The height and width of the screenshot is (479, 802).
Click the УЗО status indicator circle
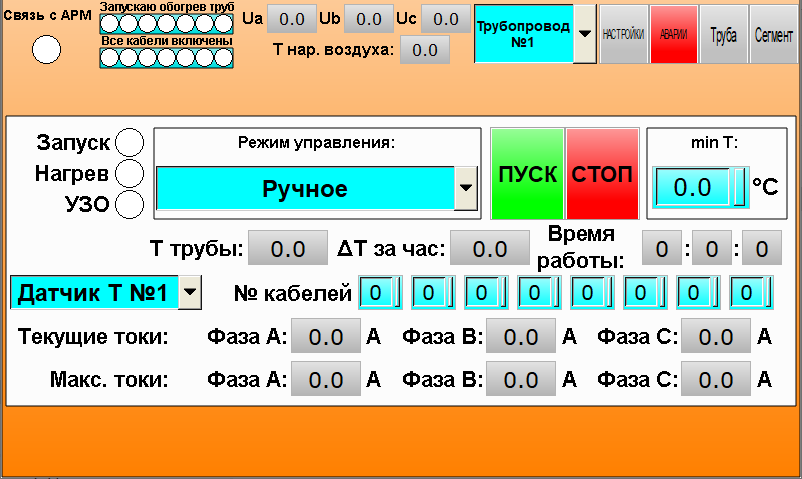(129, 205)
